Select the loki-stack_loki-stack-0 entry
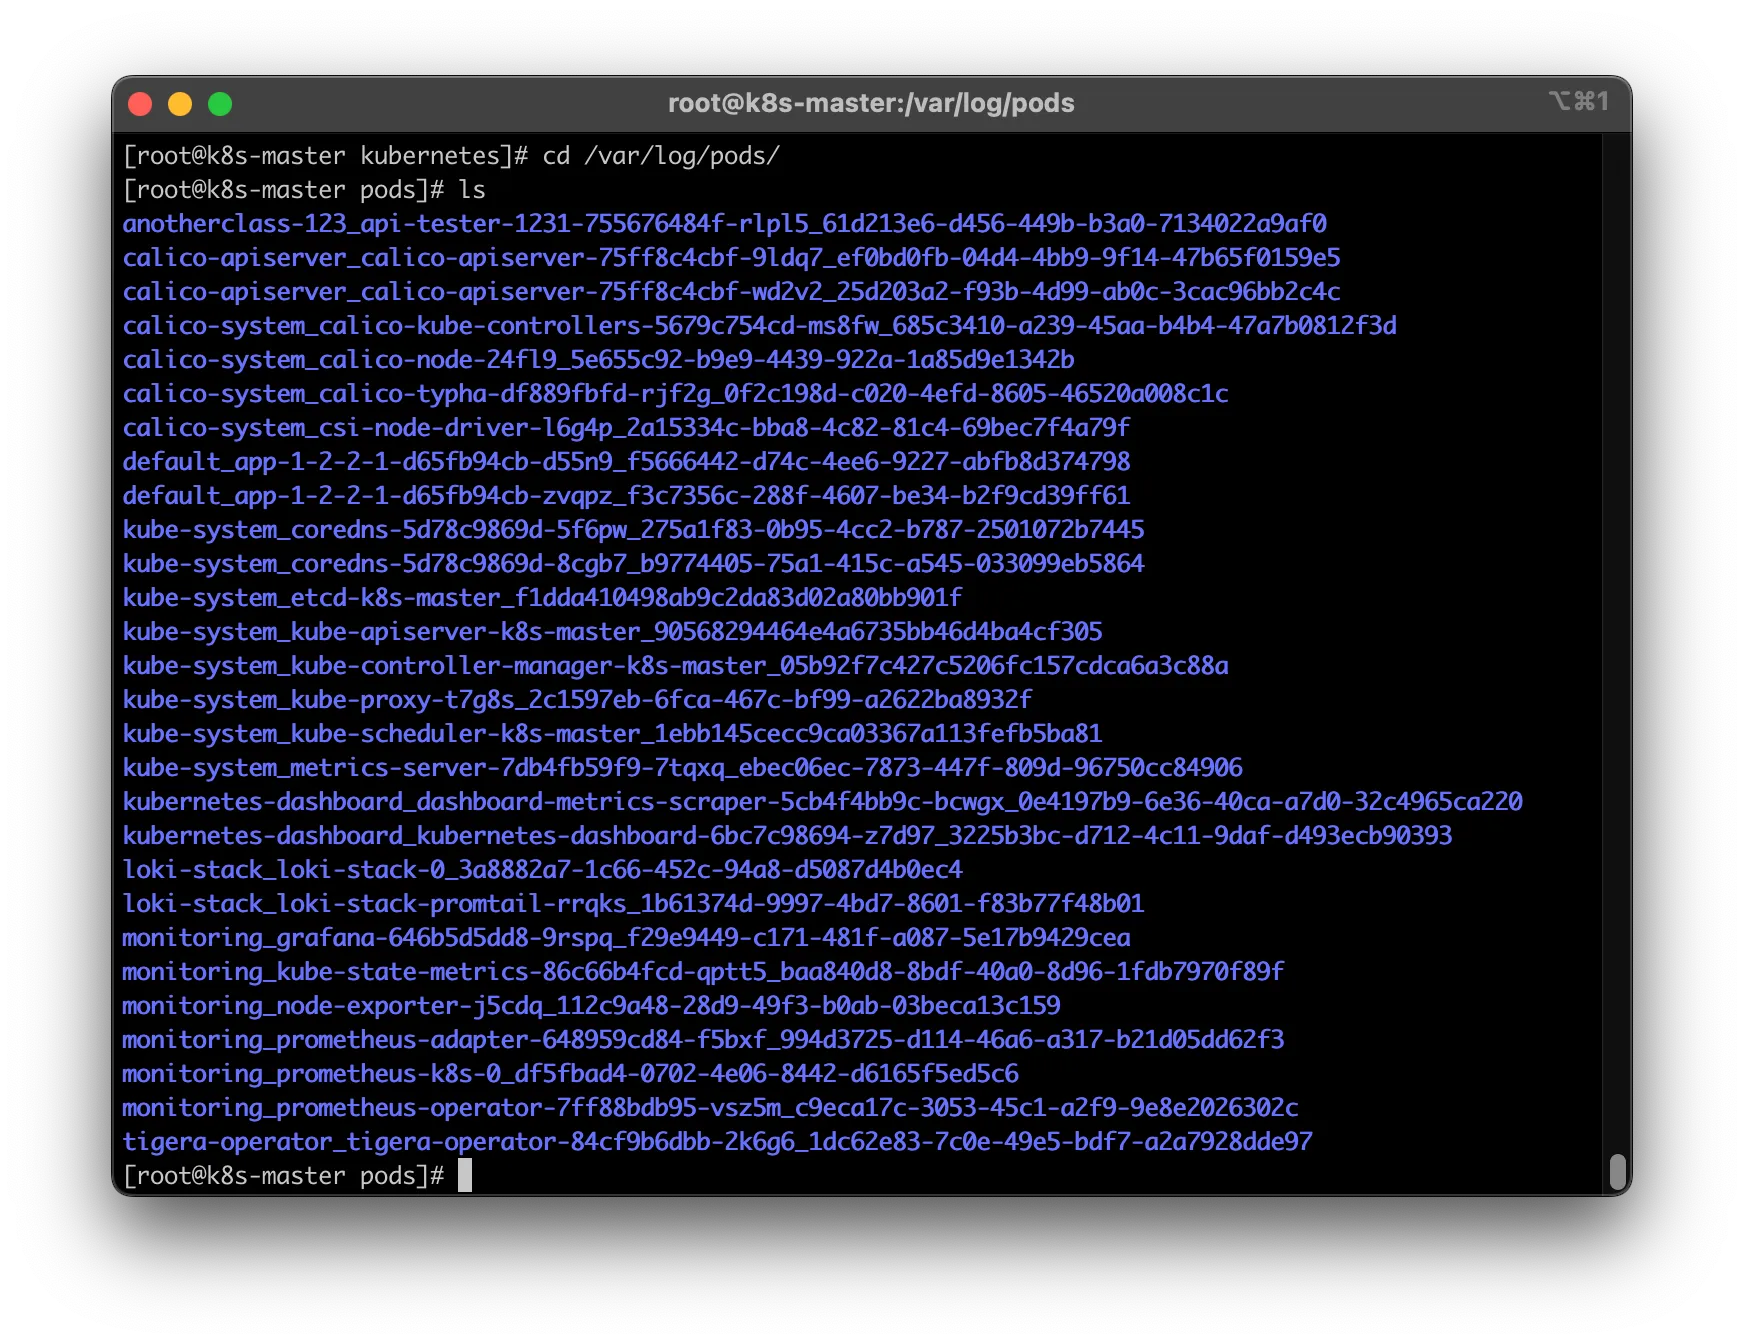Screen dimensions: 1744x1344 coord(543,870)
